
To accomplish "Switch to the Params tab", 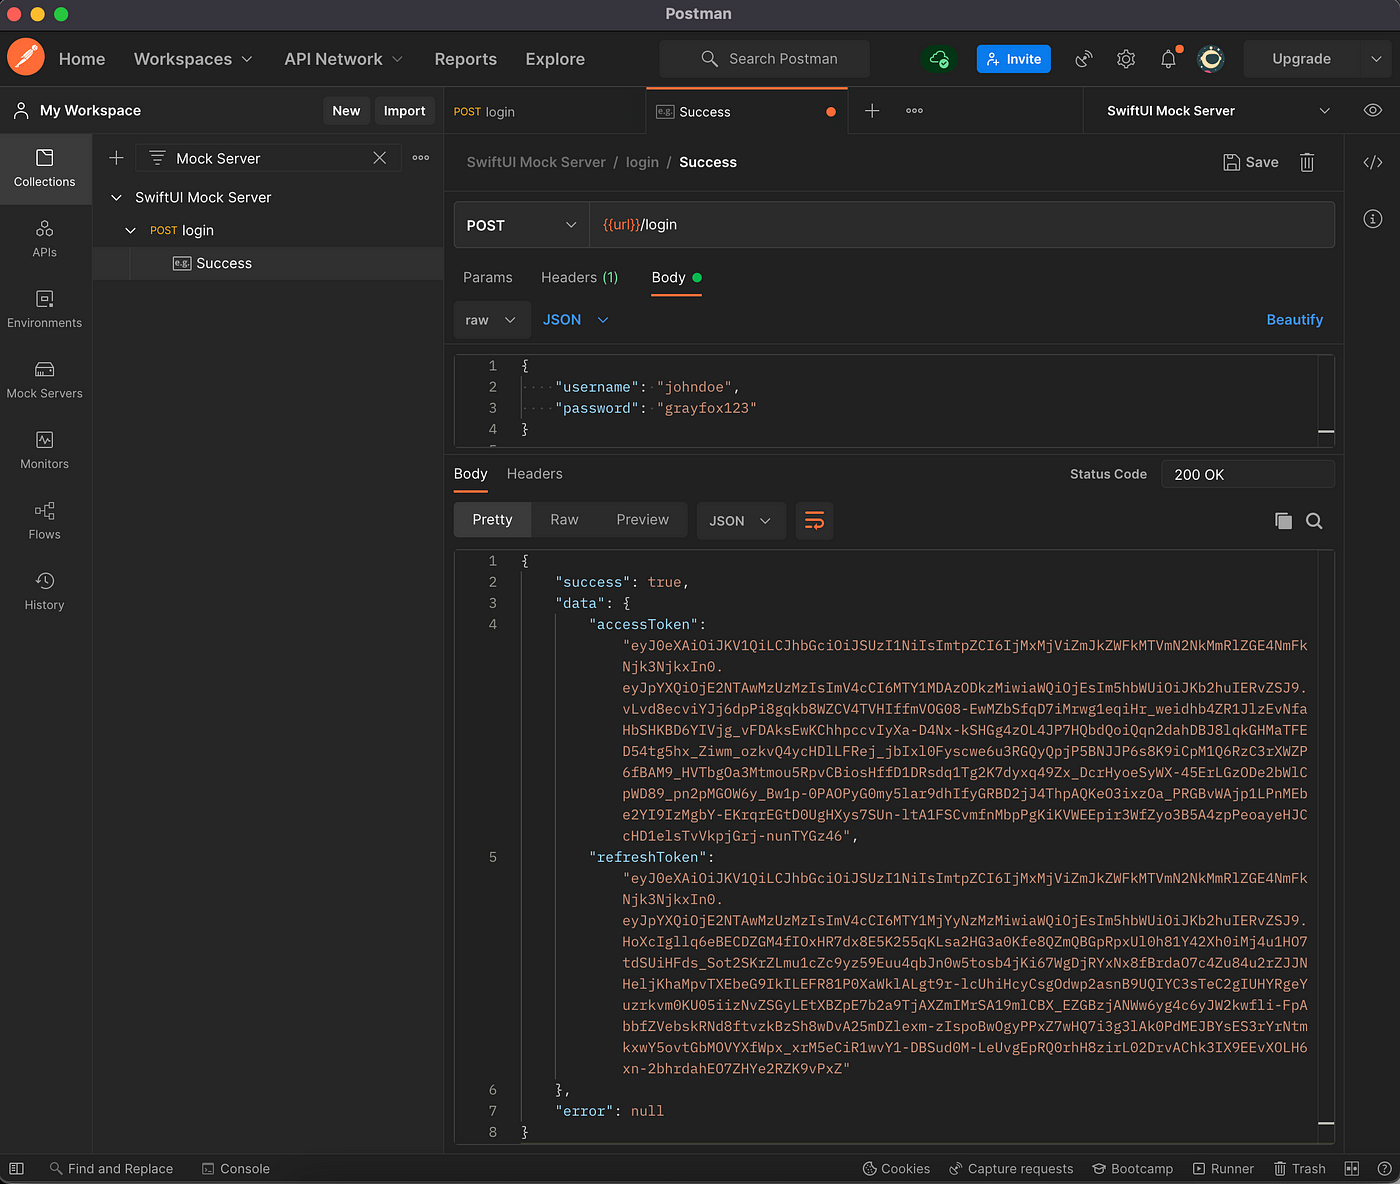I will [x=487, y=277].
